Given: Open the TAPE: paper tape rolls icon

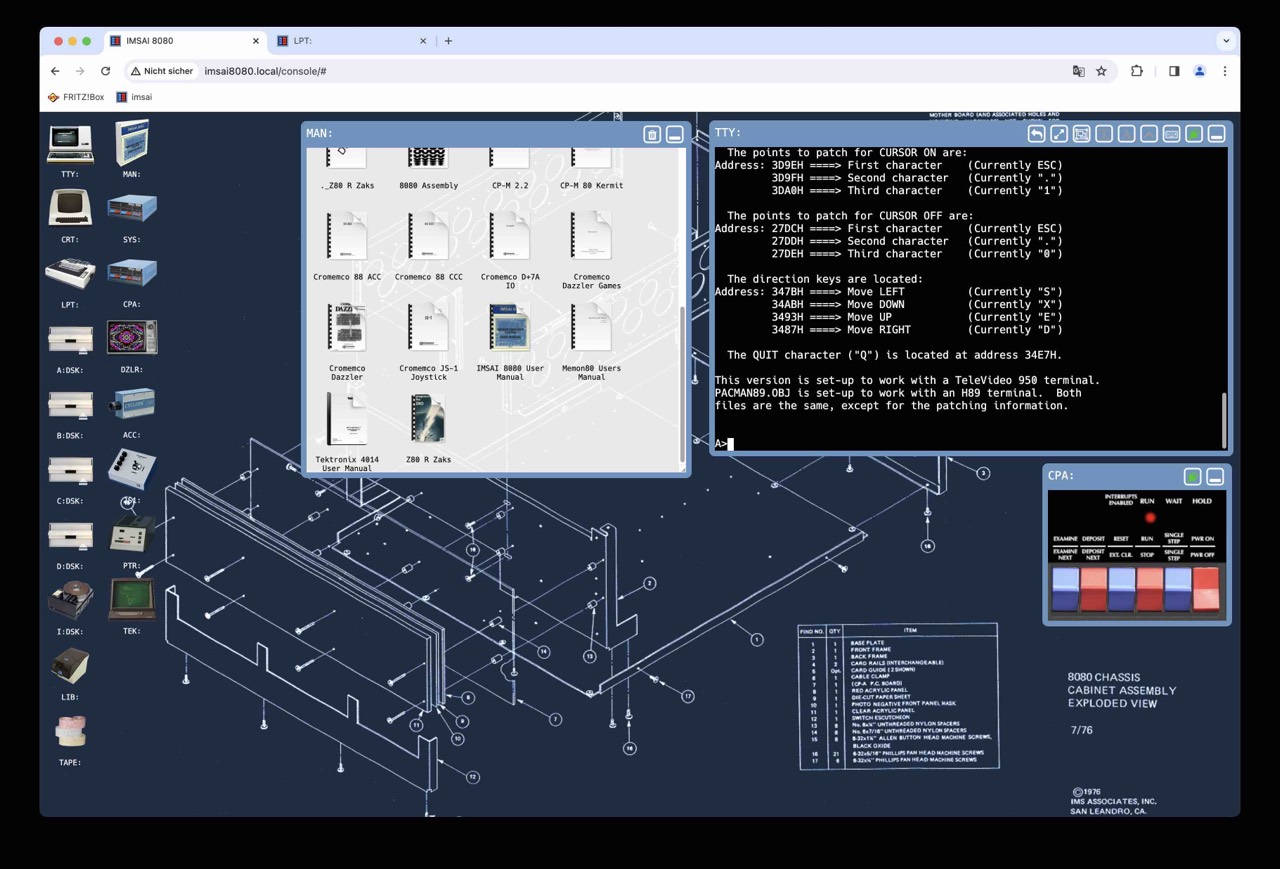Looking at the screenshot, I should pyautogui.click(x=70, y=731).
